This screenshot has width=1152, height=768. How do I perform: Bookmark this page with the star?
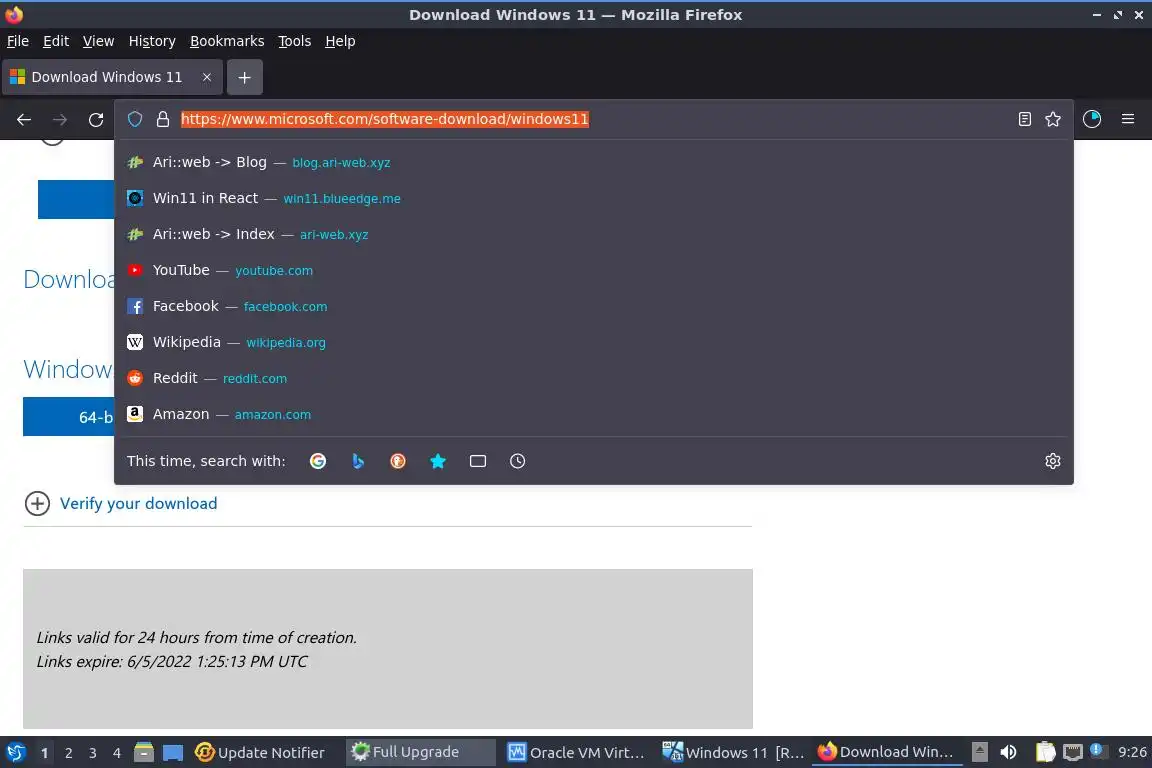point(1053,119)
